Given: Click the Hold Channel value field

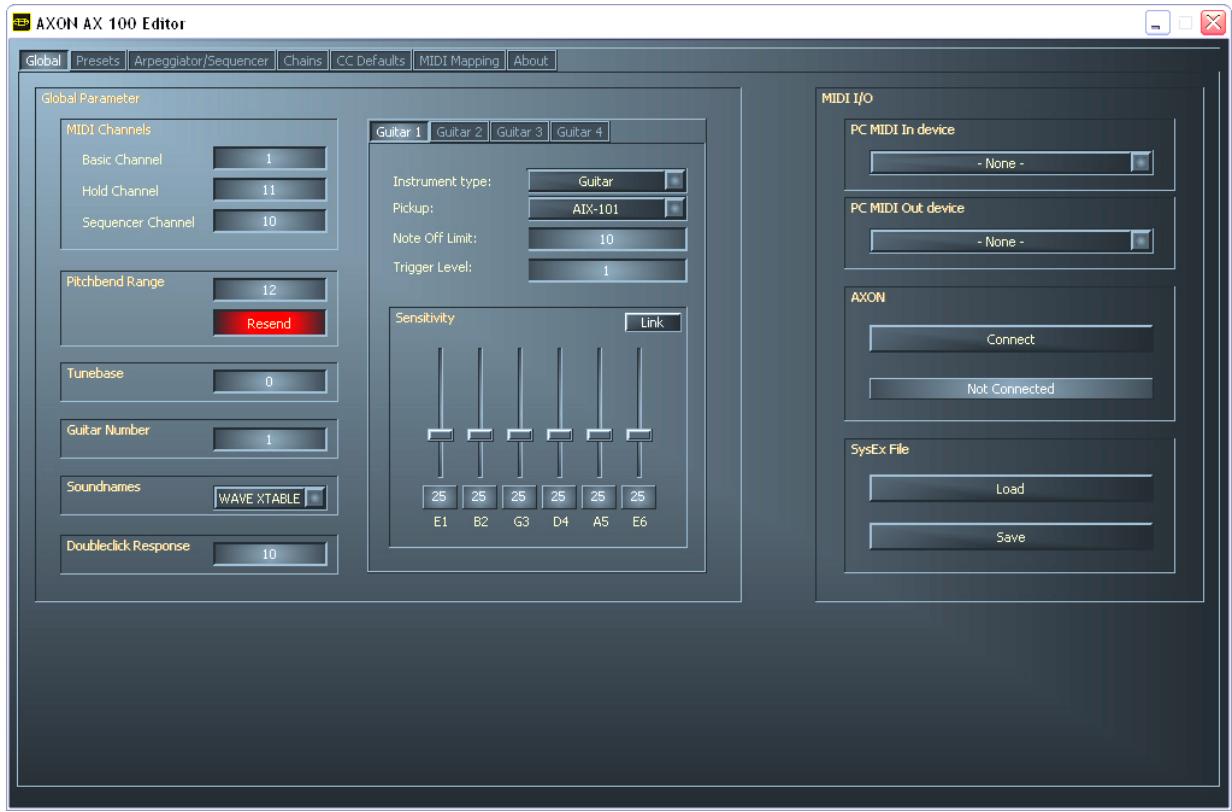Looking at the screenshot, I should [270, 190].
